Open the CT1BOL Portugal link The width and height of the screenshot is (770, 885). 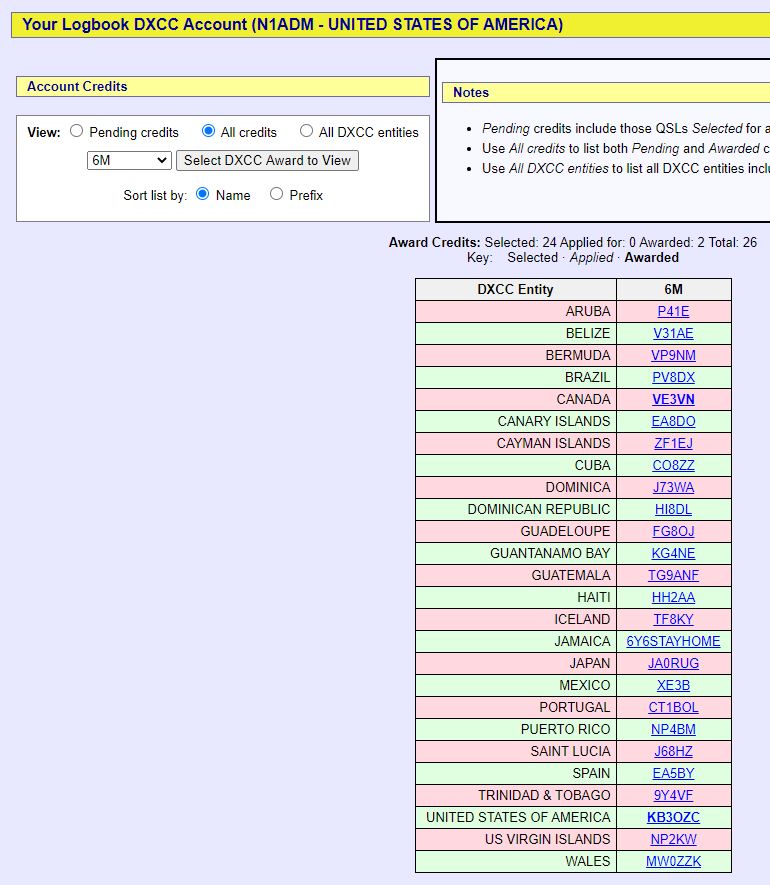pyautogui.click(x=673, y=708)
